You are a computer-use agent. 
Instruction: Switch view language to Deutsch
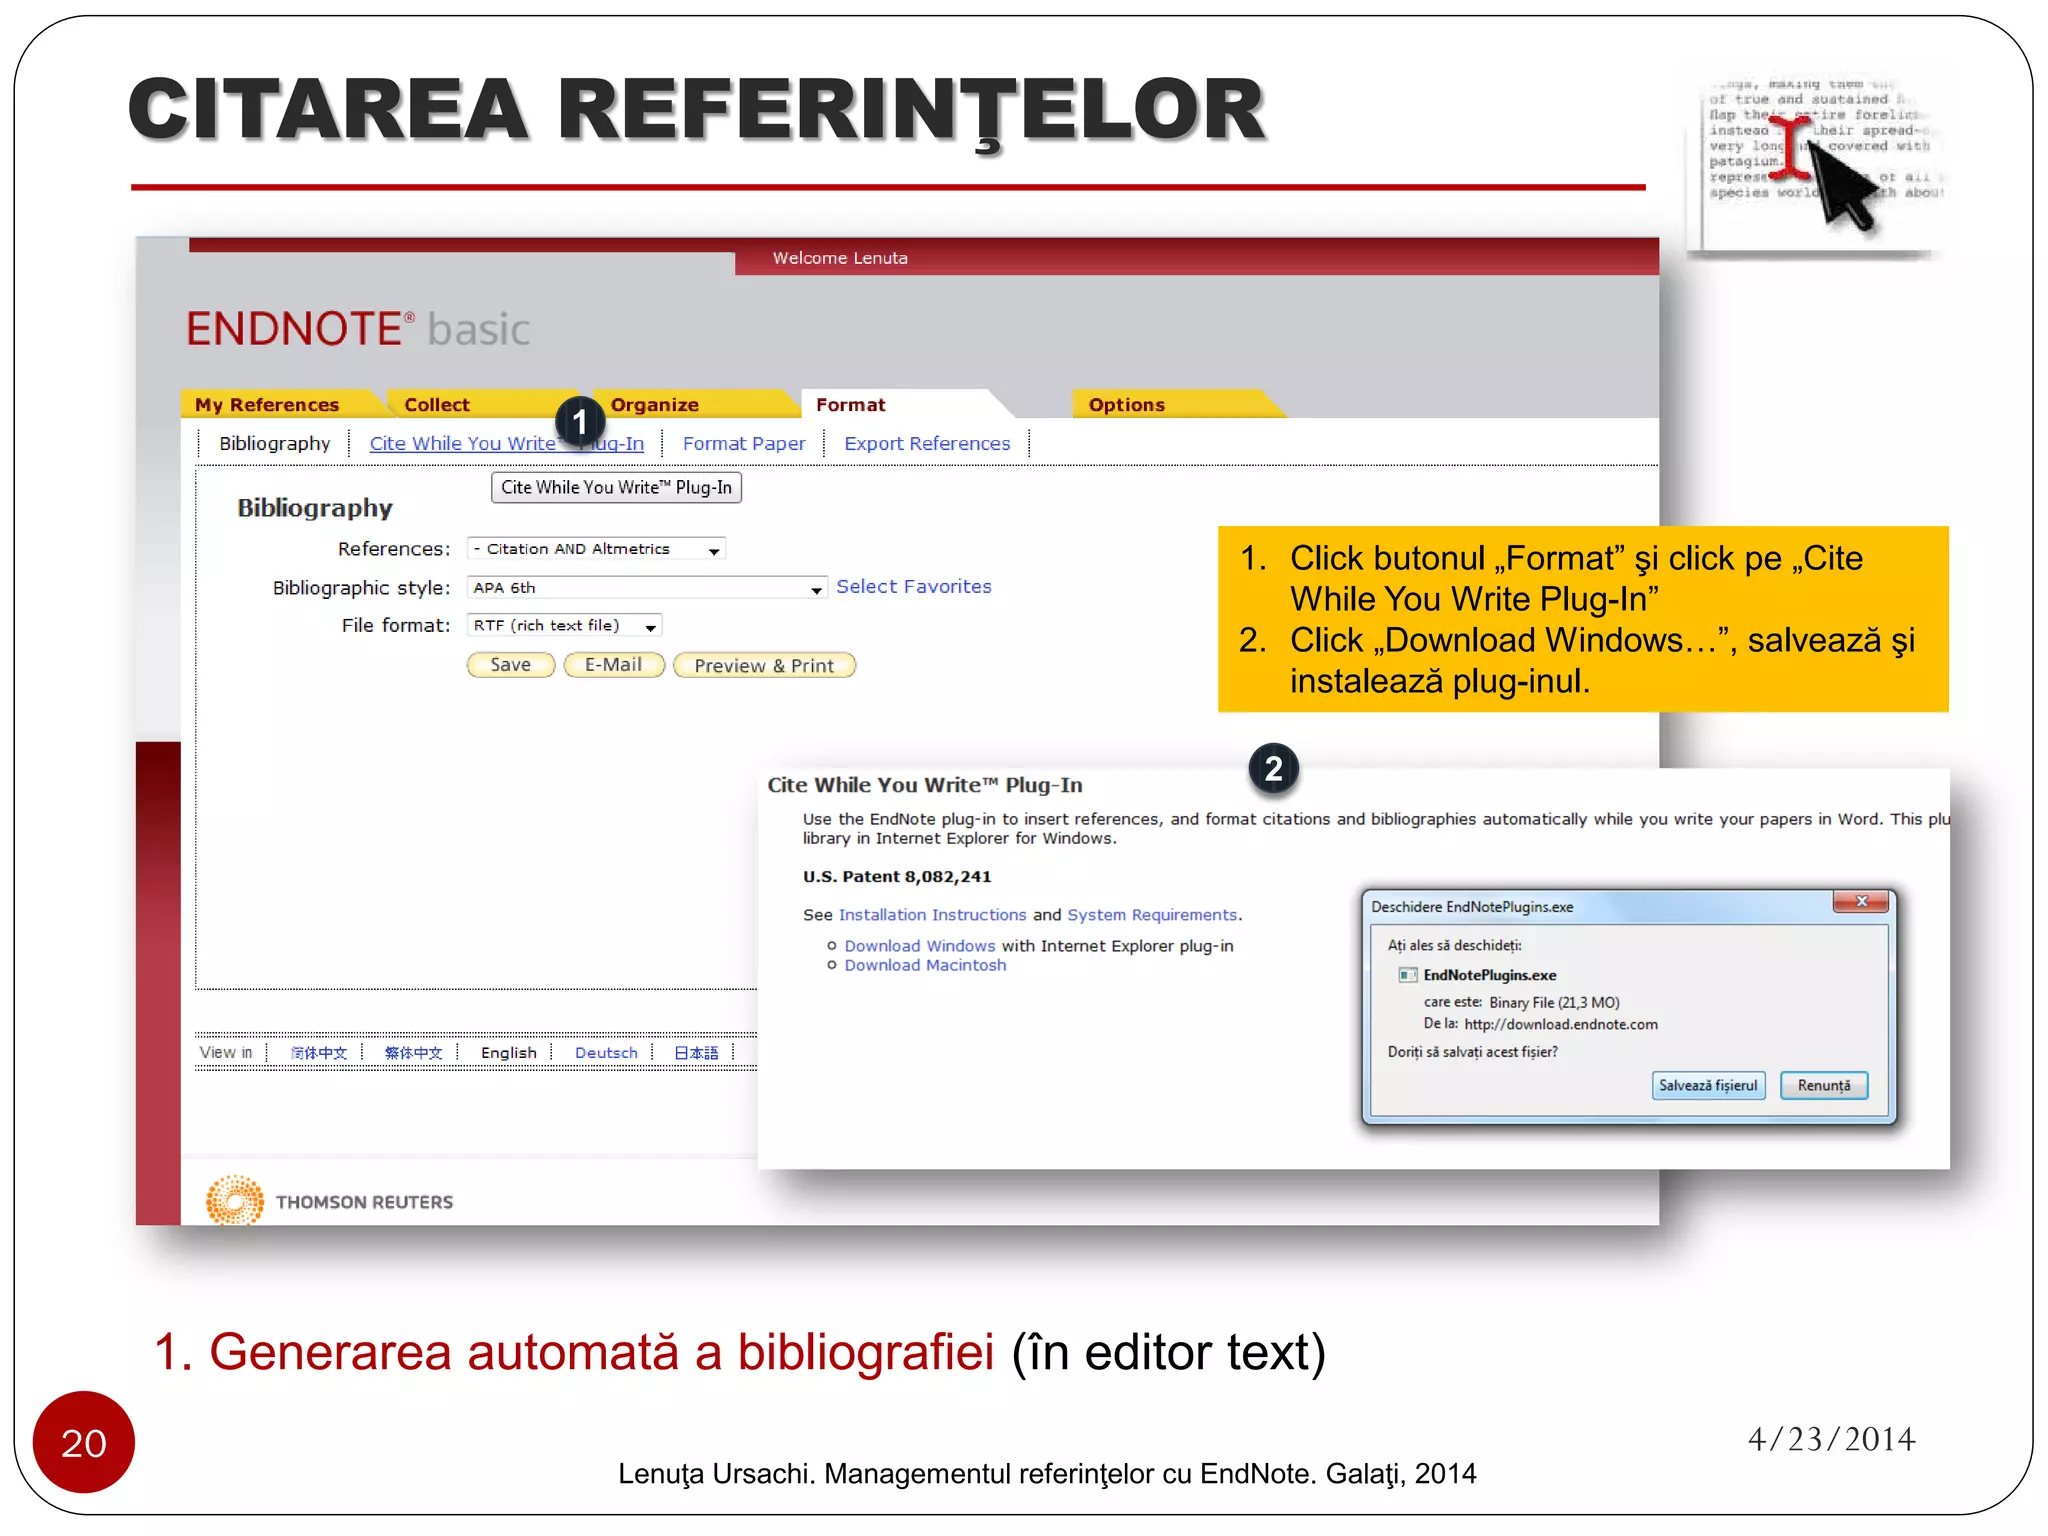[606, 1053]
